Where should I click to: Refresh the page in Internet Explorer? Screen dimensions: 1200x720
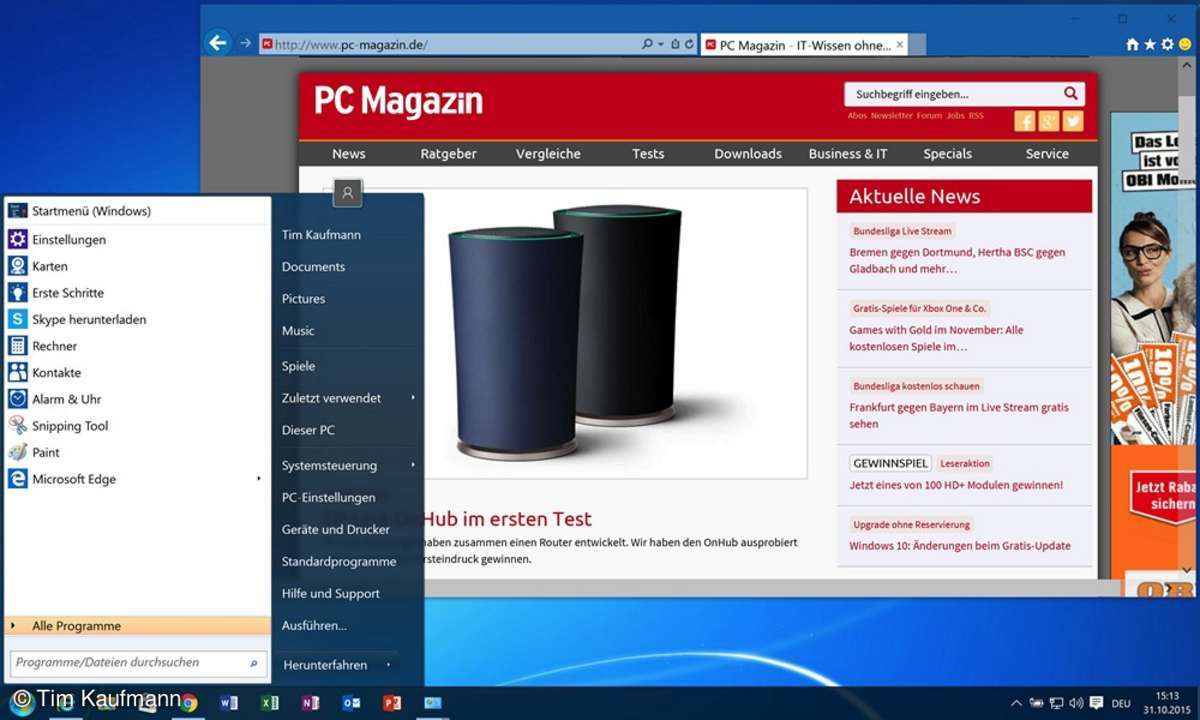[x=689, y=44]
